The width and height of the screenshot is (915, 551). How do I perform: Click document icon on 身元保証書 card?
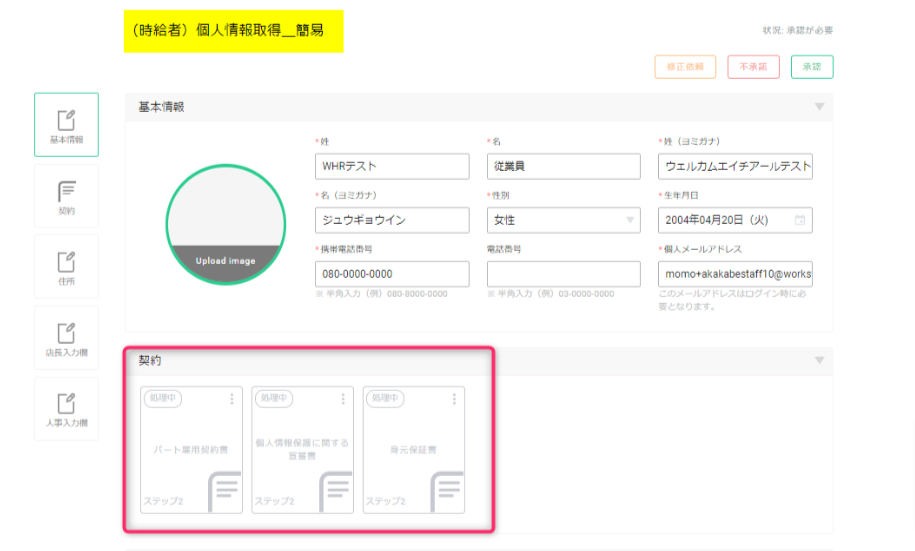[x=447, y=491]
